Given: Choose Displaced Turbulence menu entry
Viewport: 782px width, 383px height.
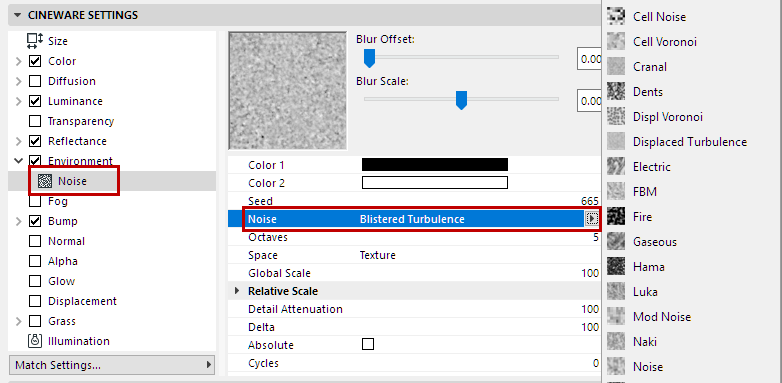Looking at the screenshot, I should tap(690, 142).
